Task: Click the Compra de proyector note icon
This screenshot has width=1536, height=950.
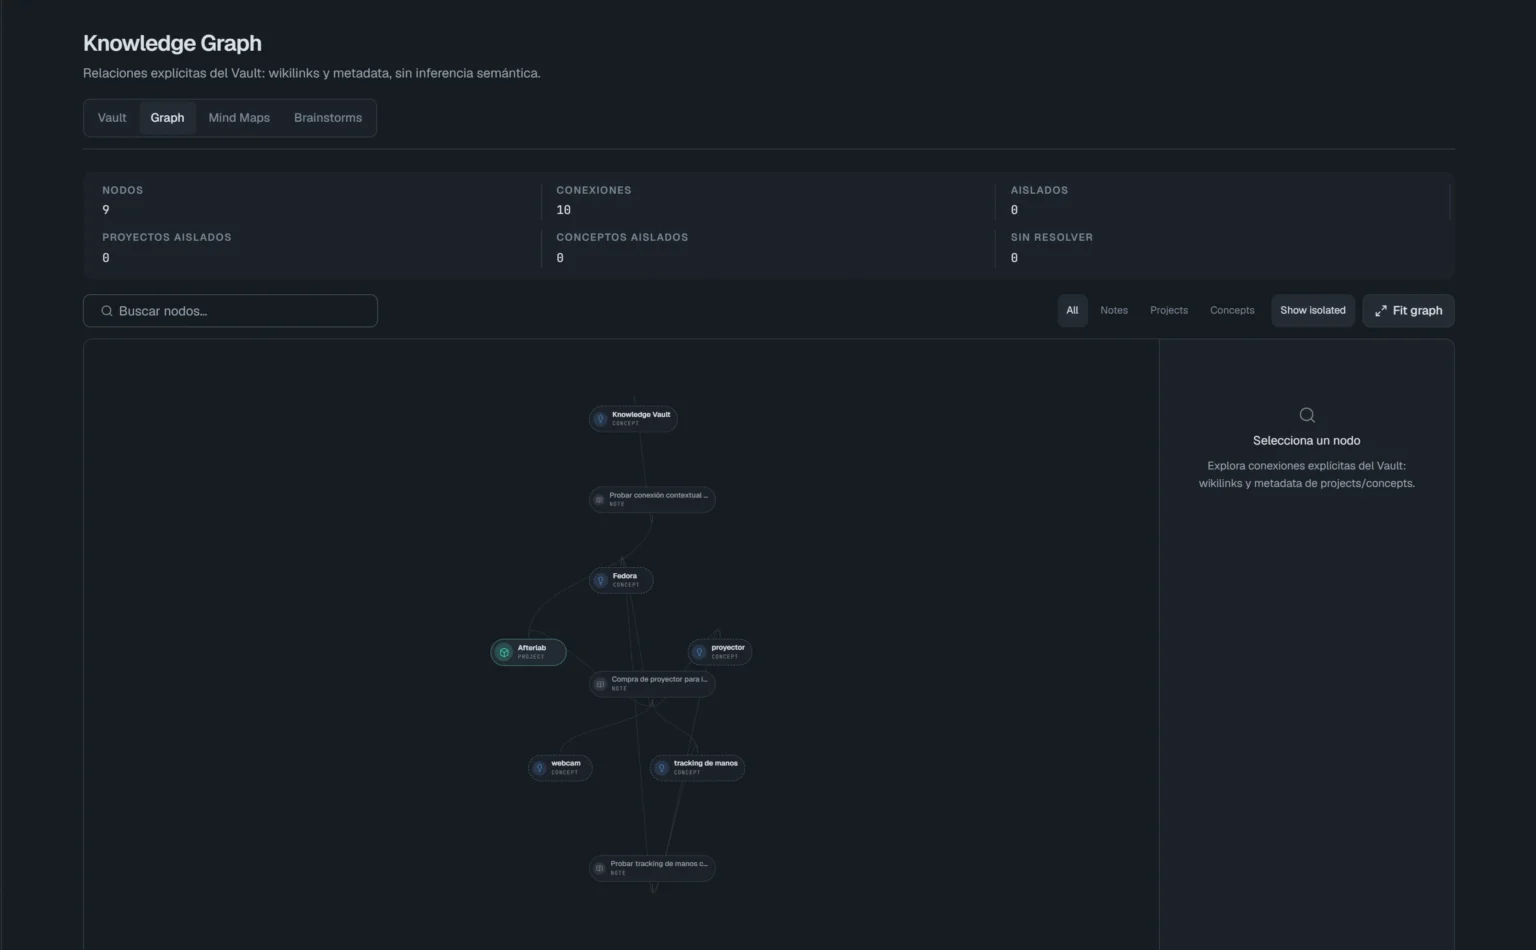Action: click(600, 684)
